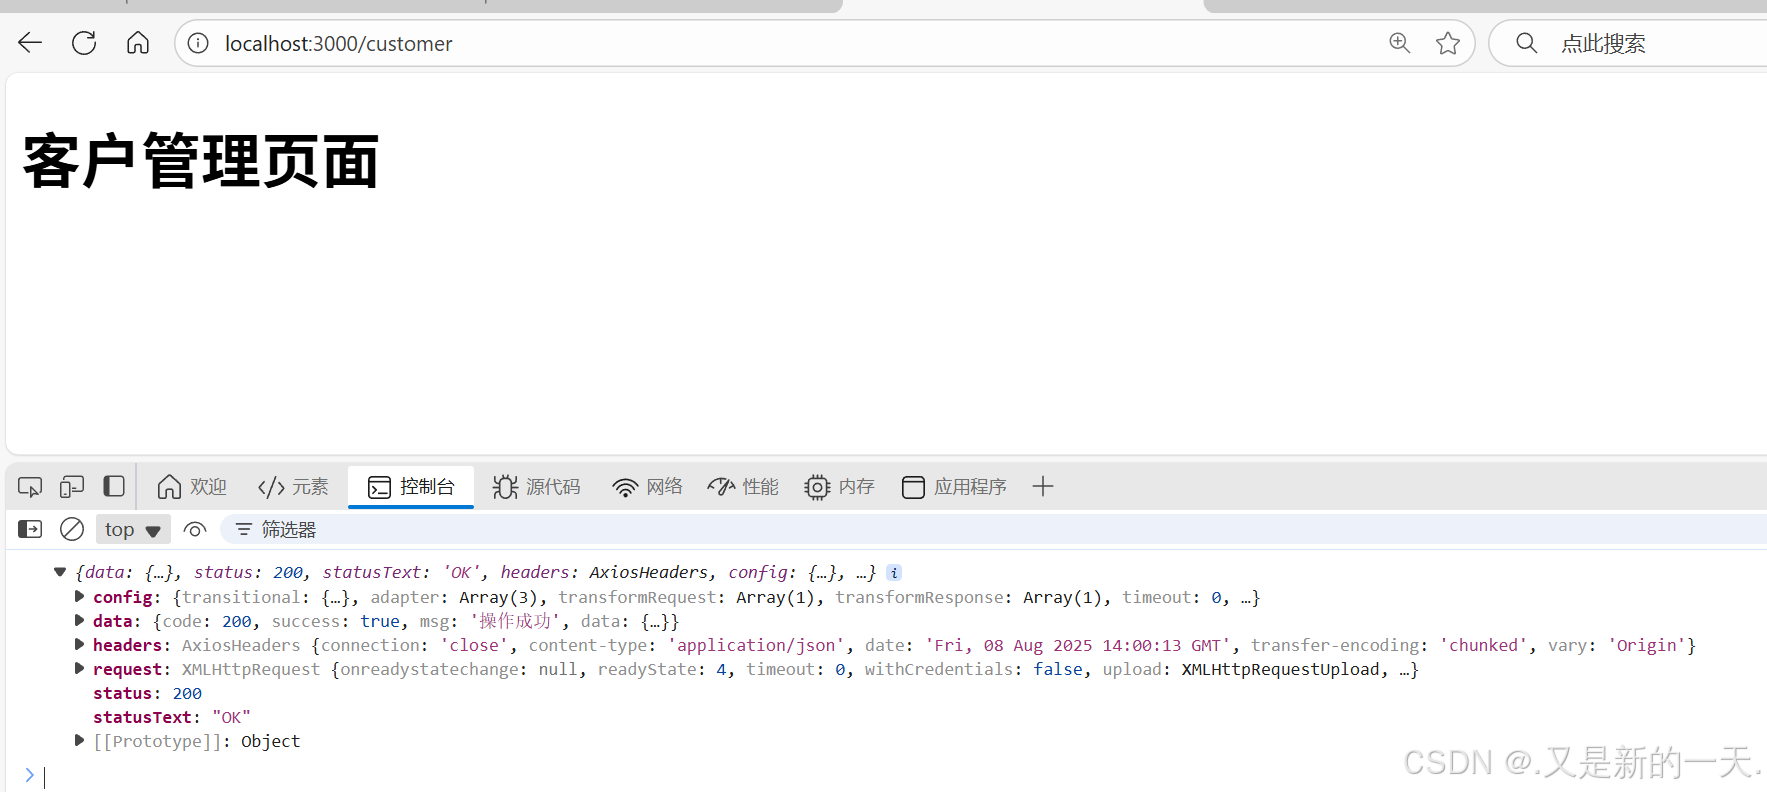
Task: Activate the inspect element picker tool
Action: click(30, 487)
